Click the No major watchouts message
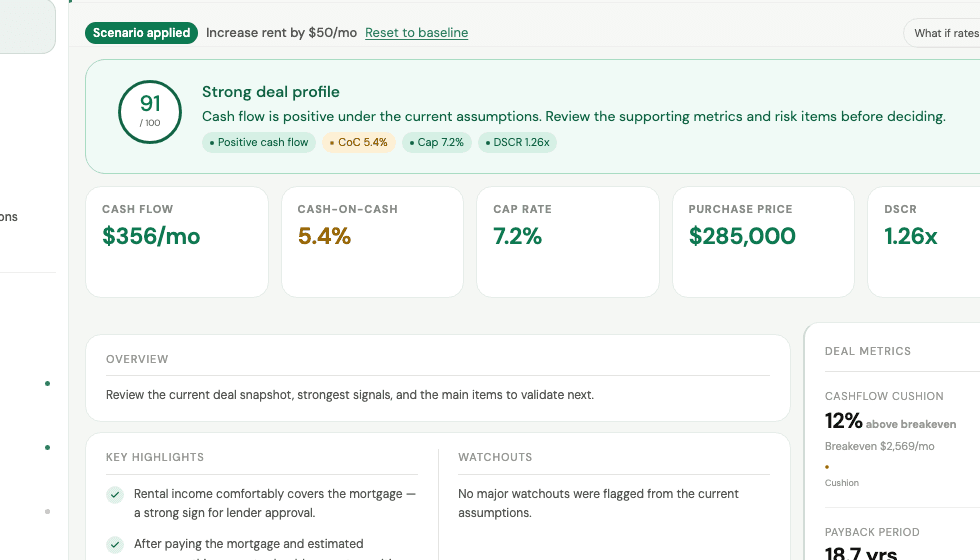This screenshot has width=980, height=560. (x=598, y=503)
